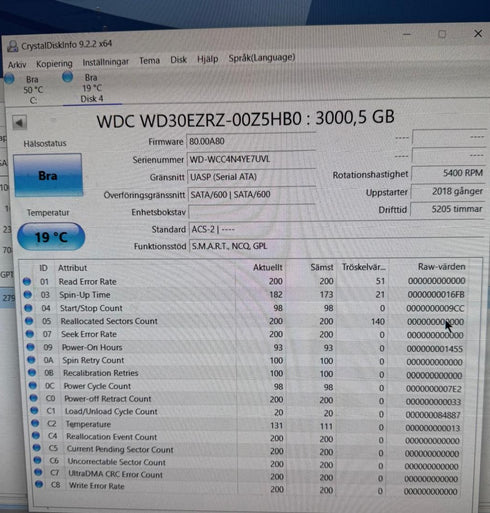Click the Raw-värden column header
490x513 pixels.
pos(441,267)
